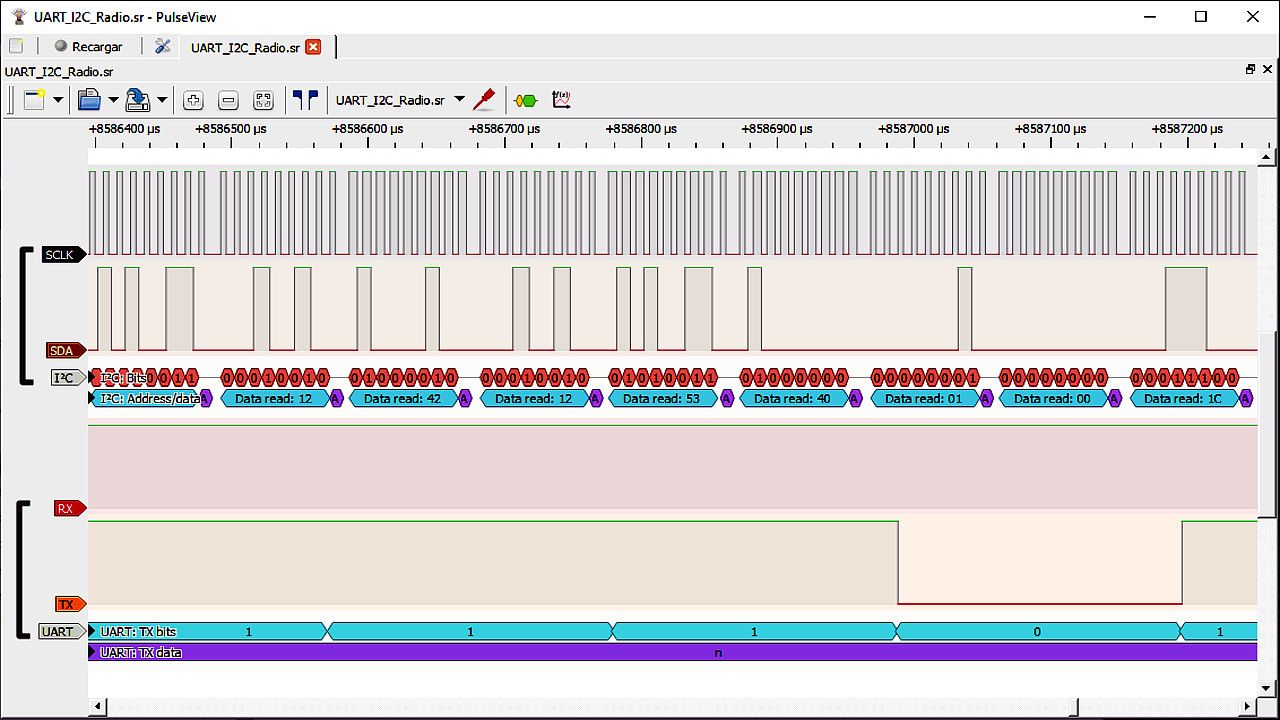Toggle the cursors display
The image size is (1280, 720).
click(306, 99)
